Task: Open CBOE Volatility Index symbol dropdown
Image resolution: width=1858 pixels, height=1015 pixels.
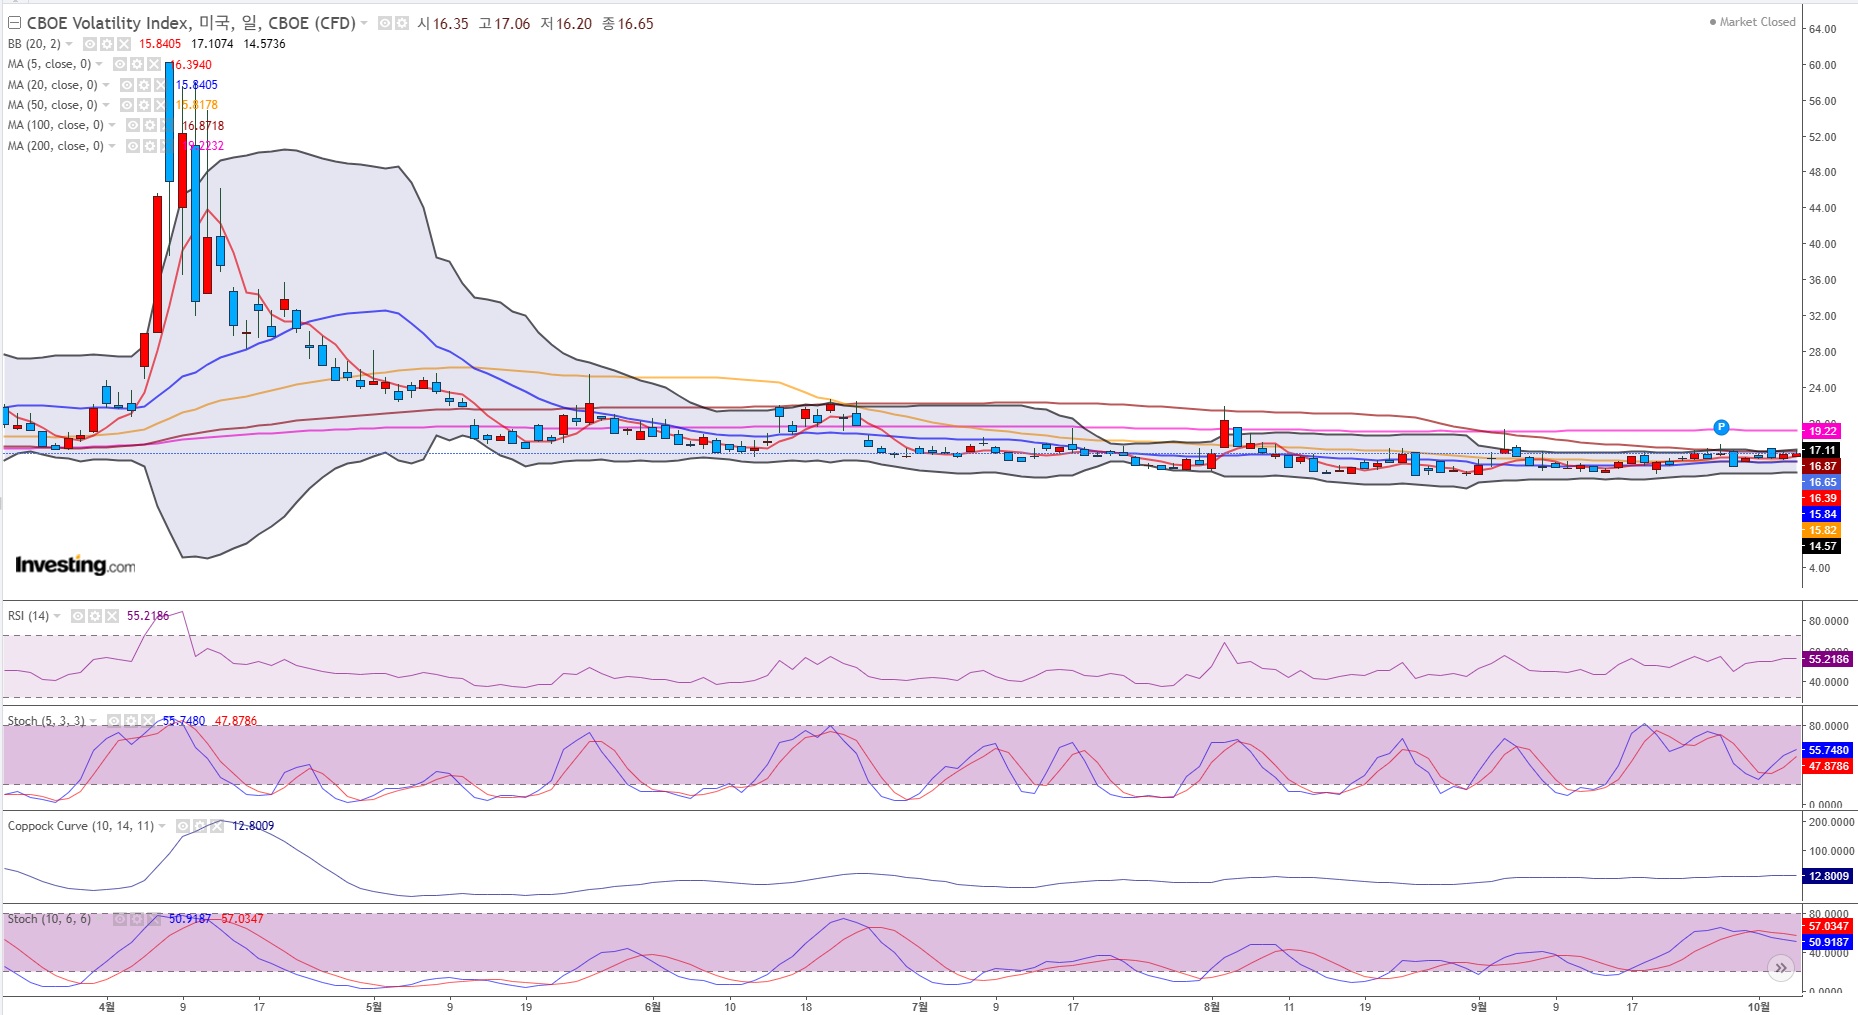Action: [364, 23]
